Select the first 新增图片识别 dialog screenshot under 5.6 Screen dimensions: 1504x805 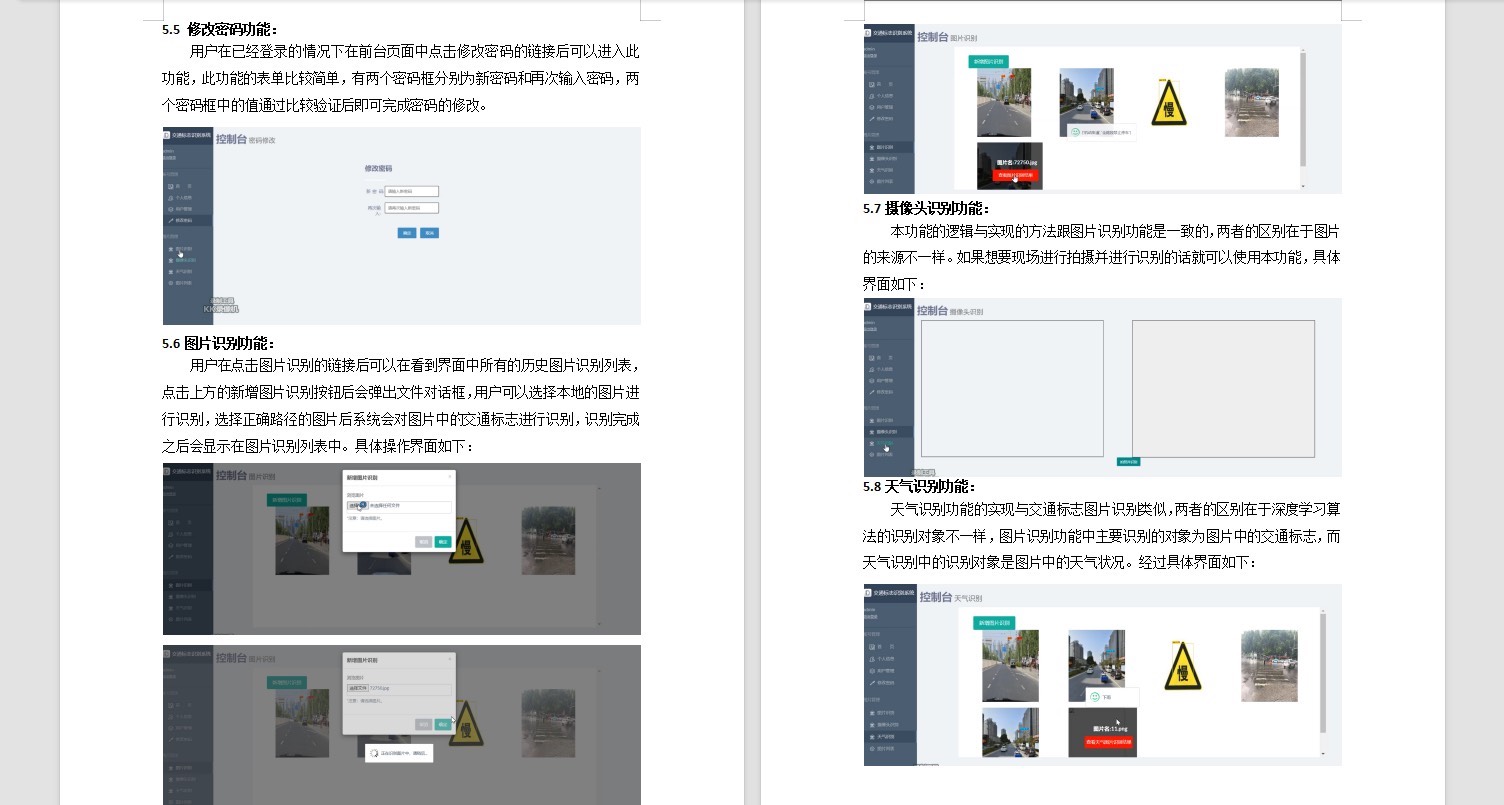coord(402,549)
